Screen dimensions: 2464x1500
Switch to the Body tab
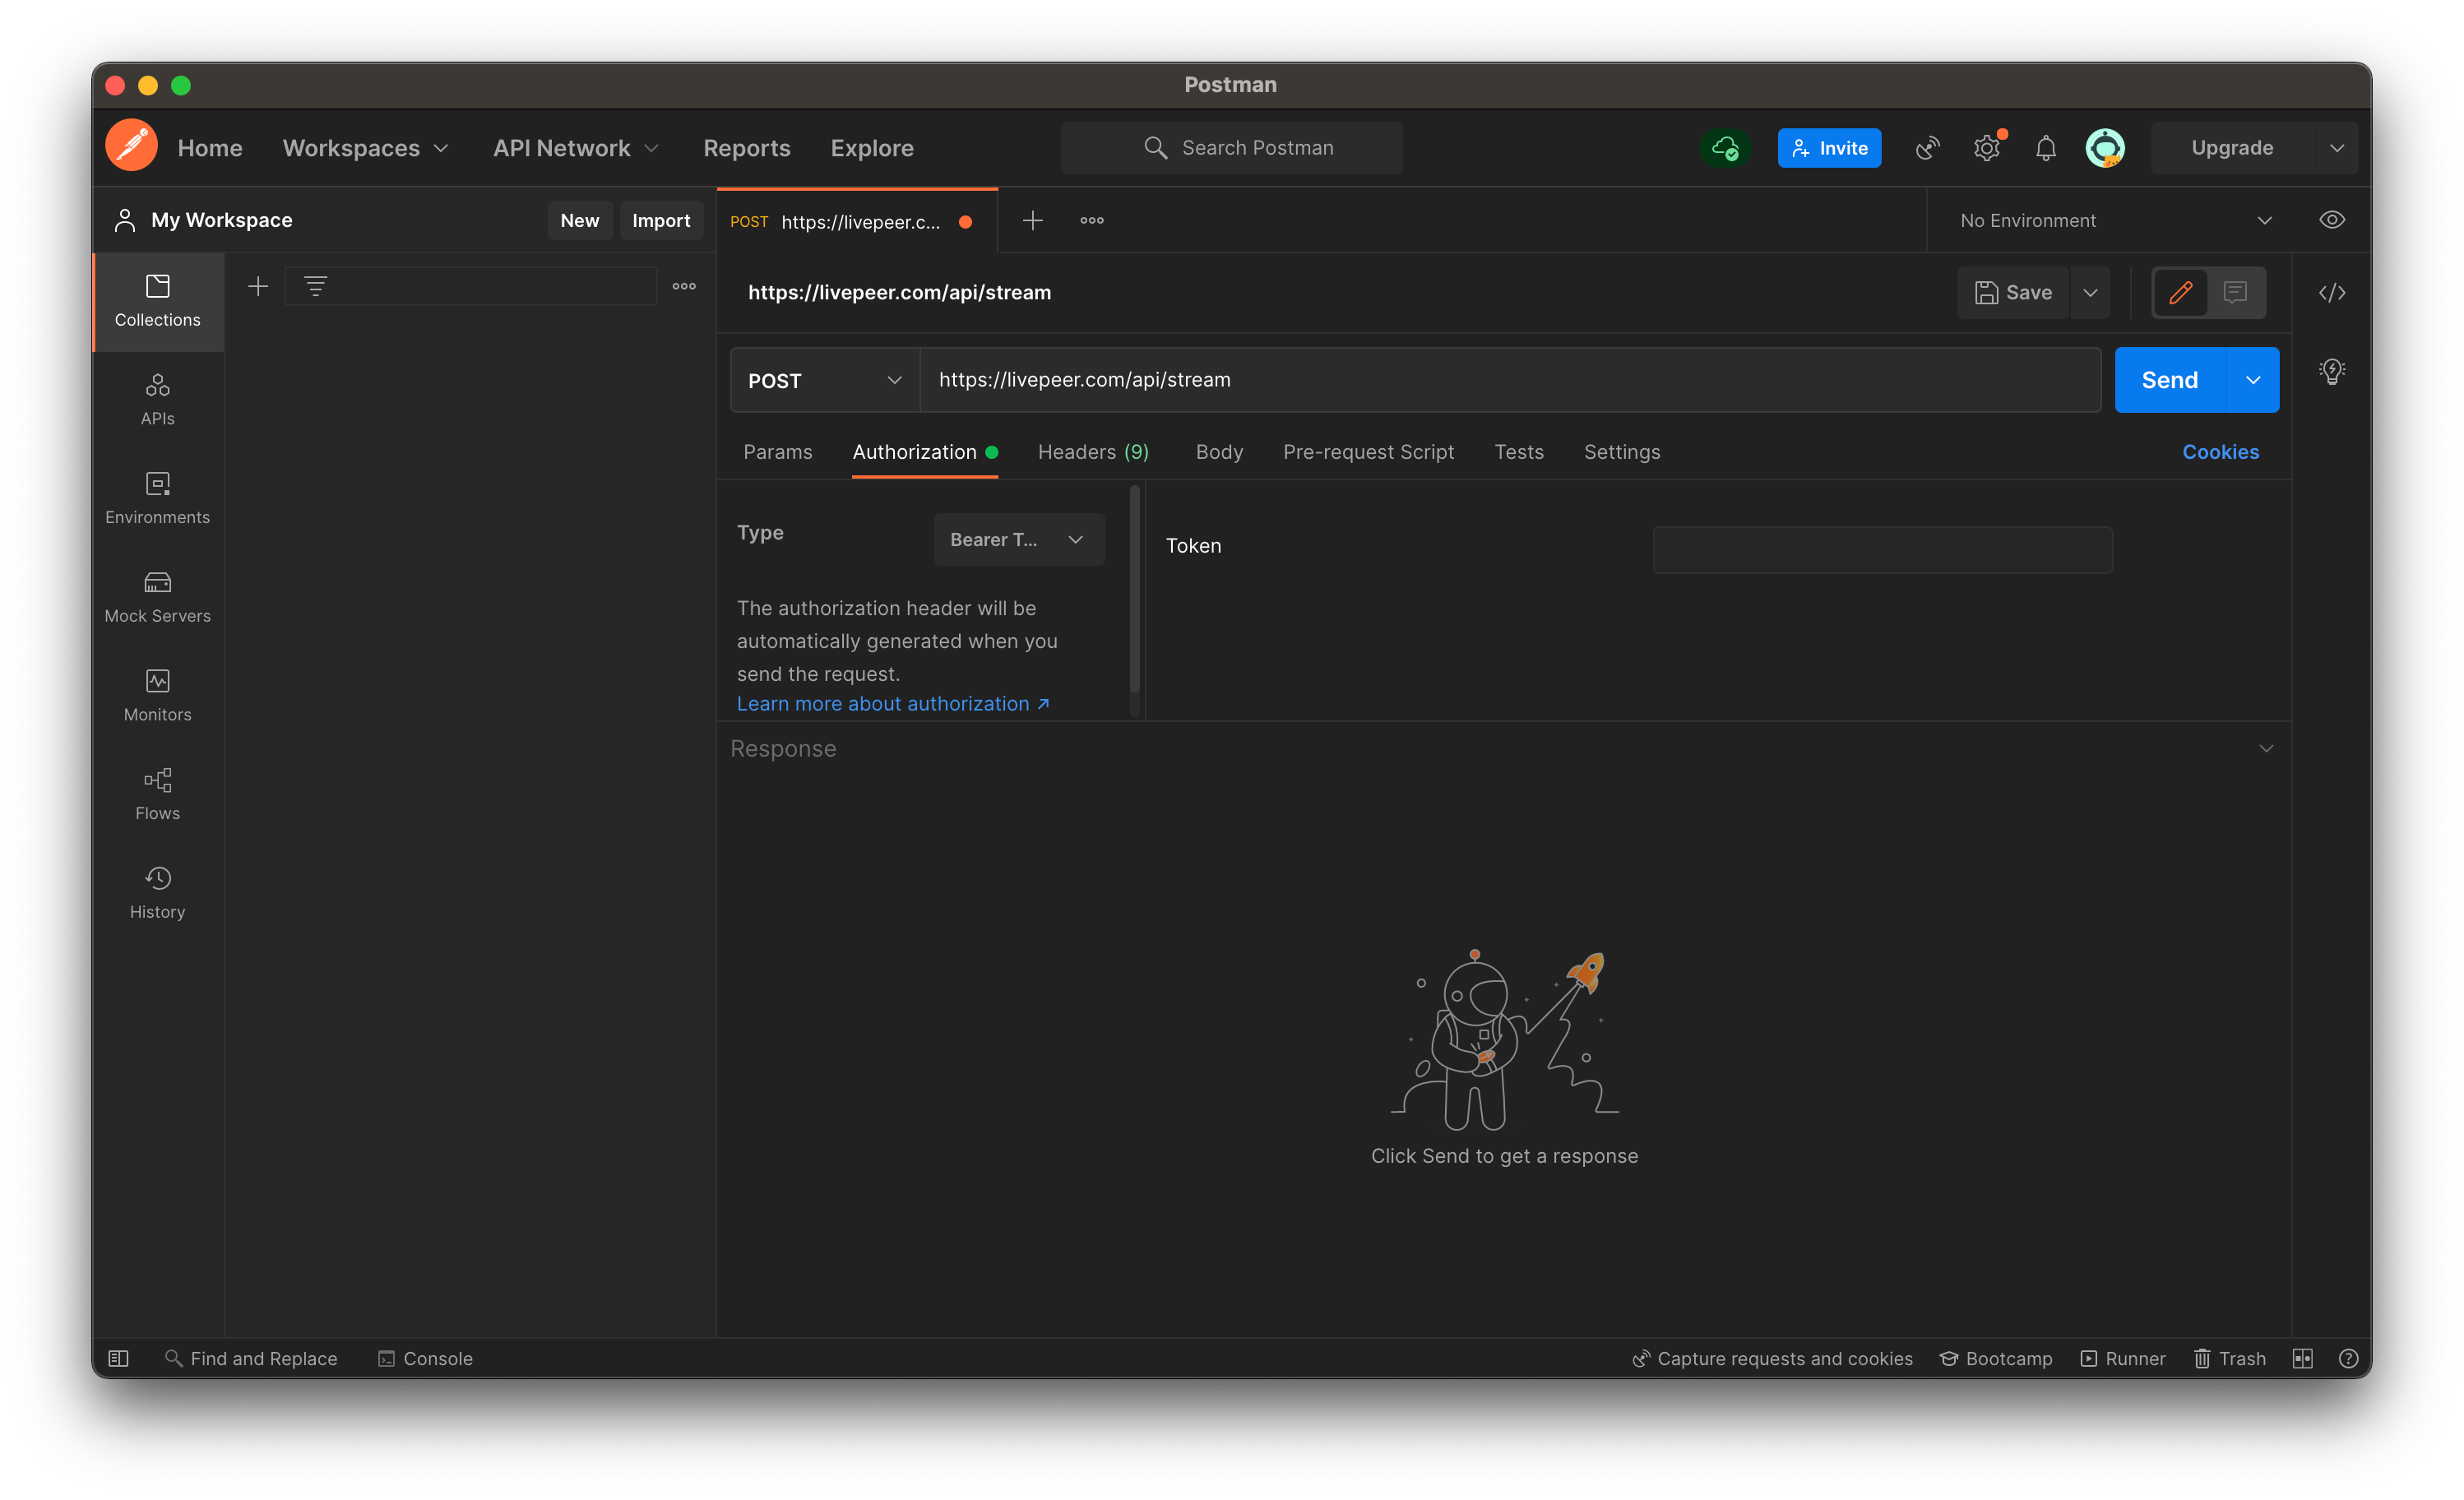coord(1219,452)
